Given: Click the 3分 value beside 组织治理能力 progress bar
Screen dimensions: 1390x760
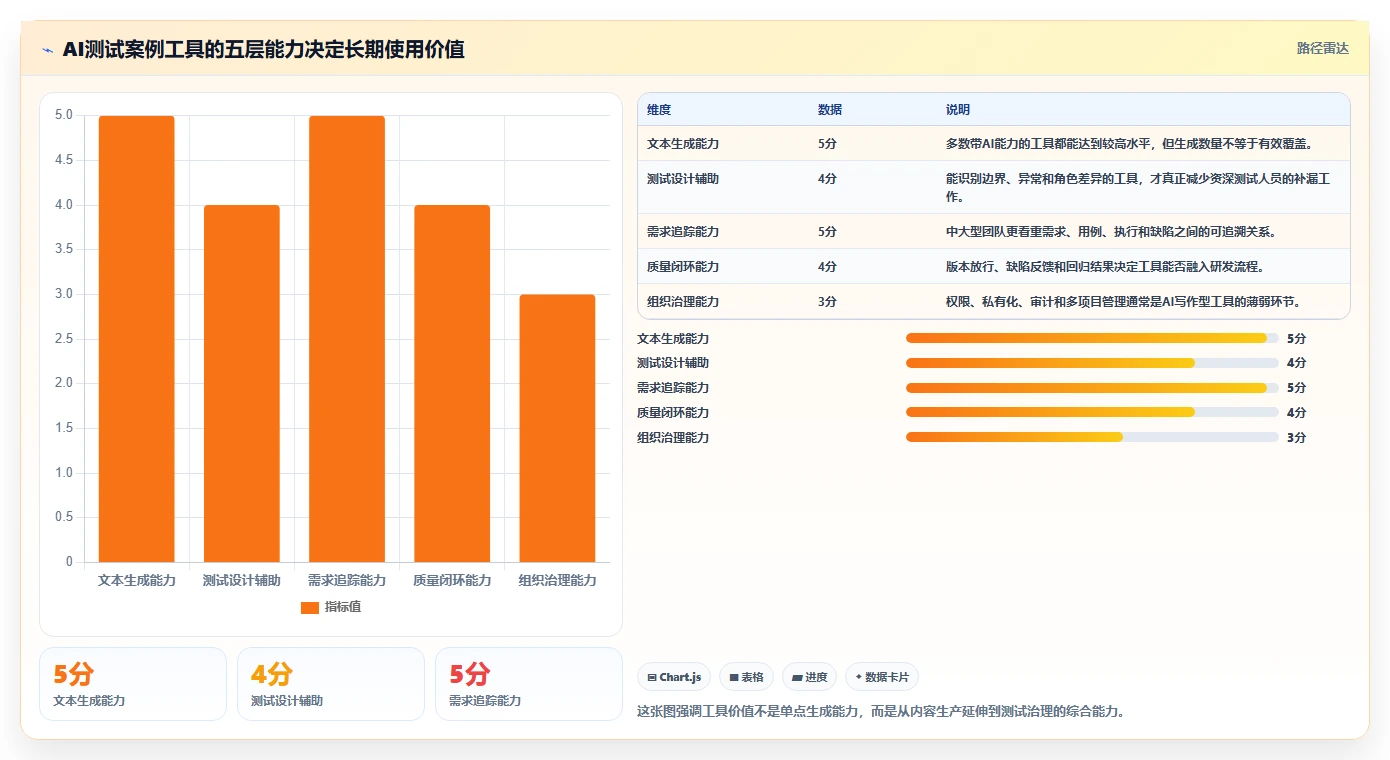Looking at the screenshot, I should coord(1296,438).
